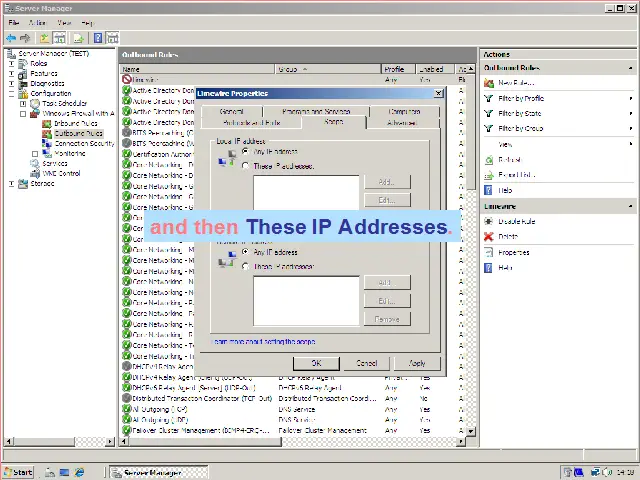Select Task Scheduler in the tree
This screenshot has height=480, width=640.
pos(64,104)
